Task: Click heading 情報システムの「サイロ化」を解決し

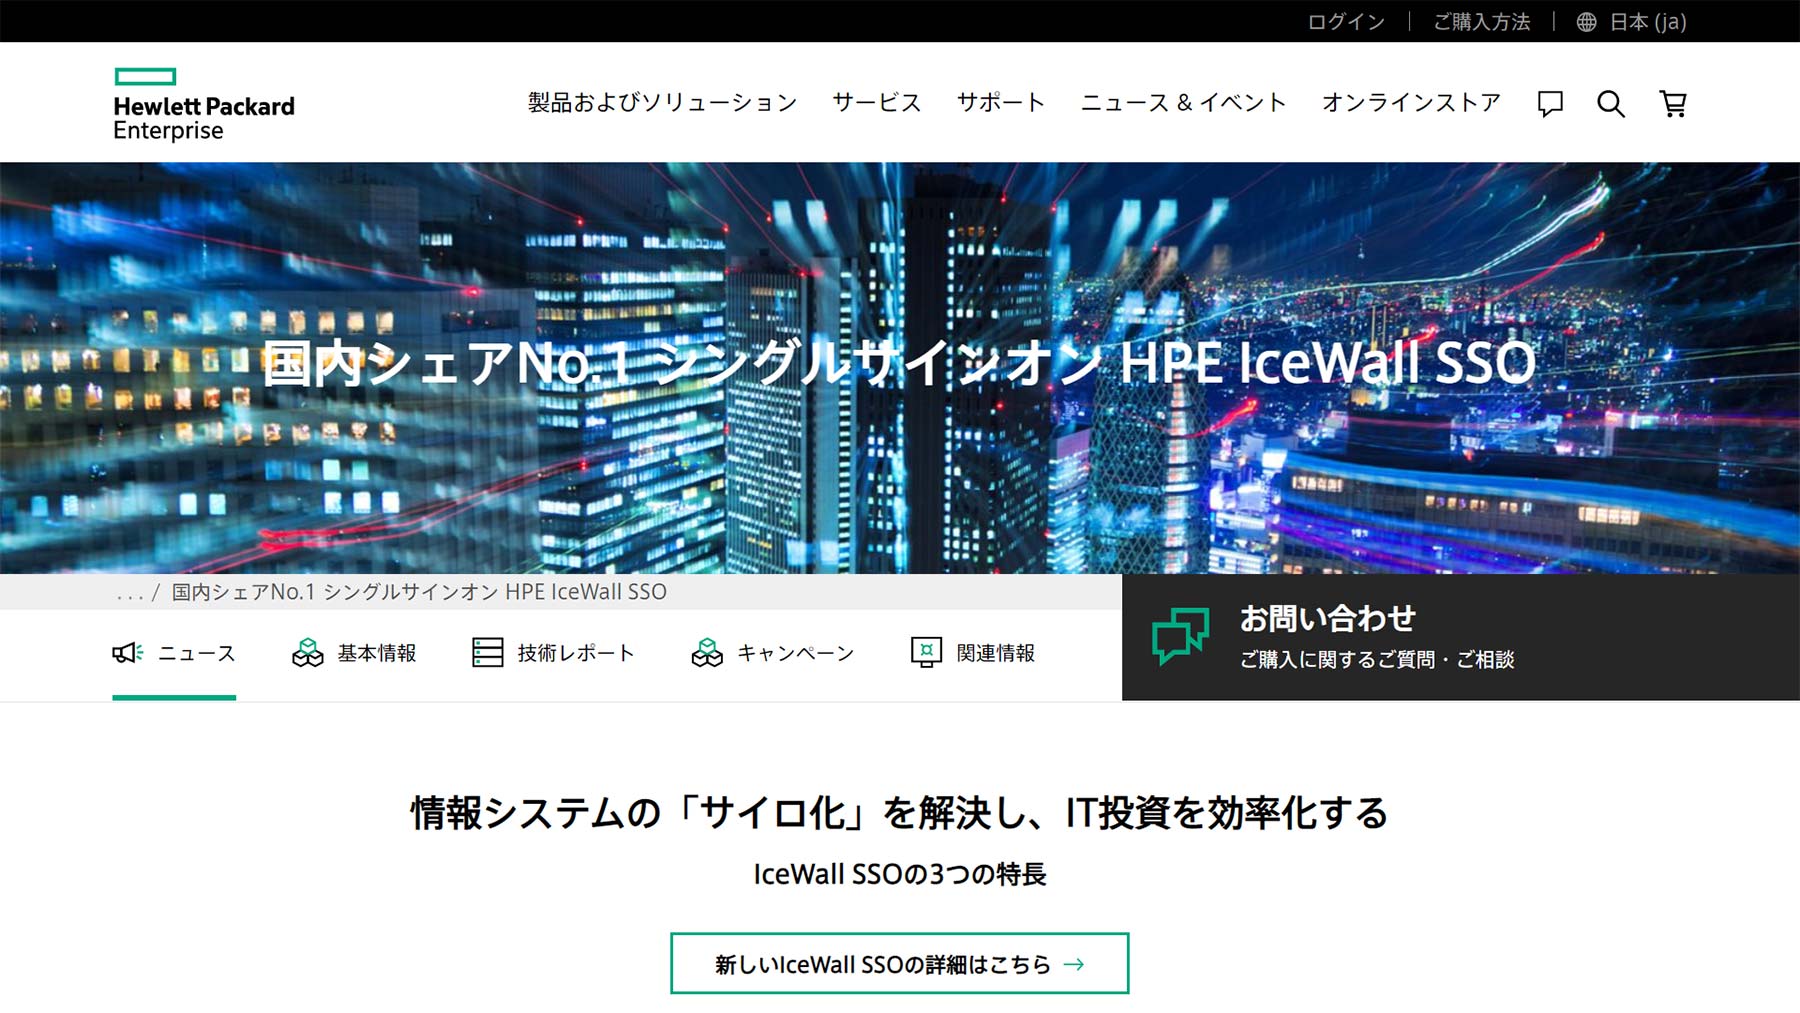Action: (899, 812)
